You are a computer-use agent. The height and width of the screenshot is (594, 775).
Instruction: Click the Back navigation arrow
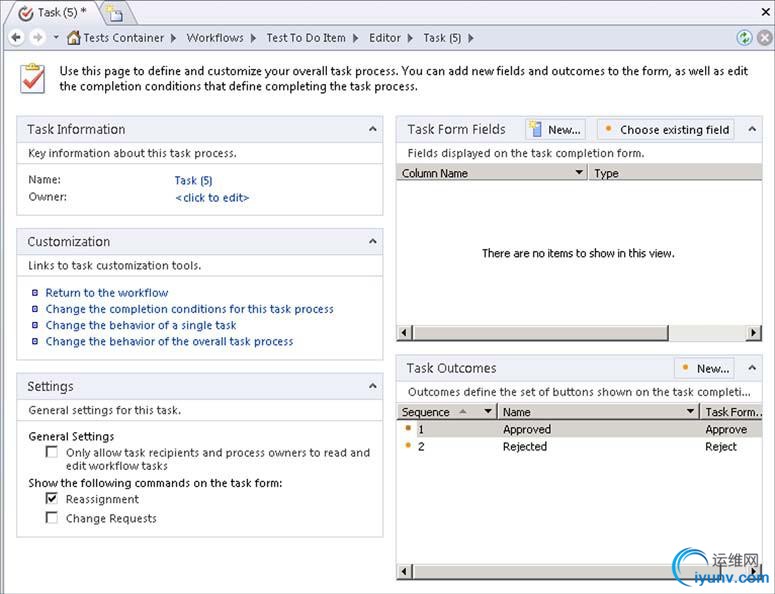pos(16,38)
